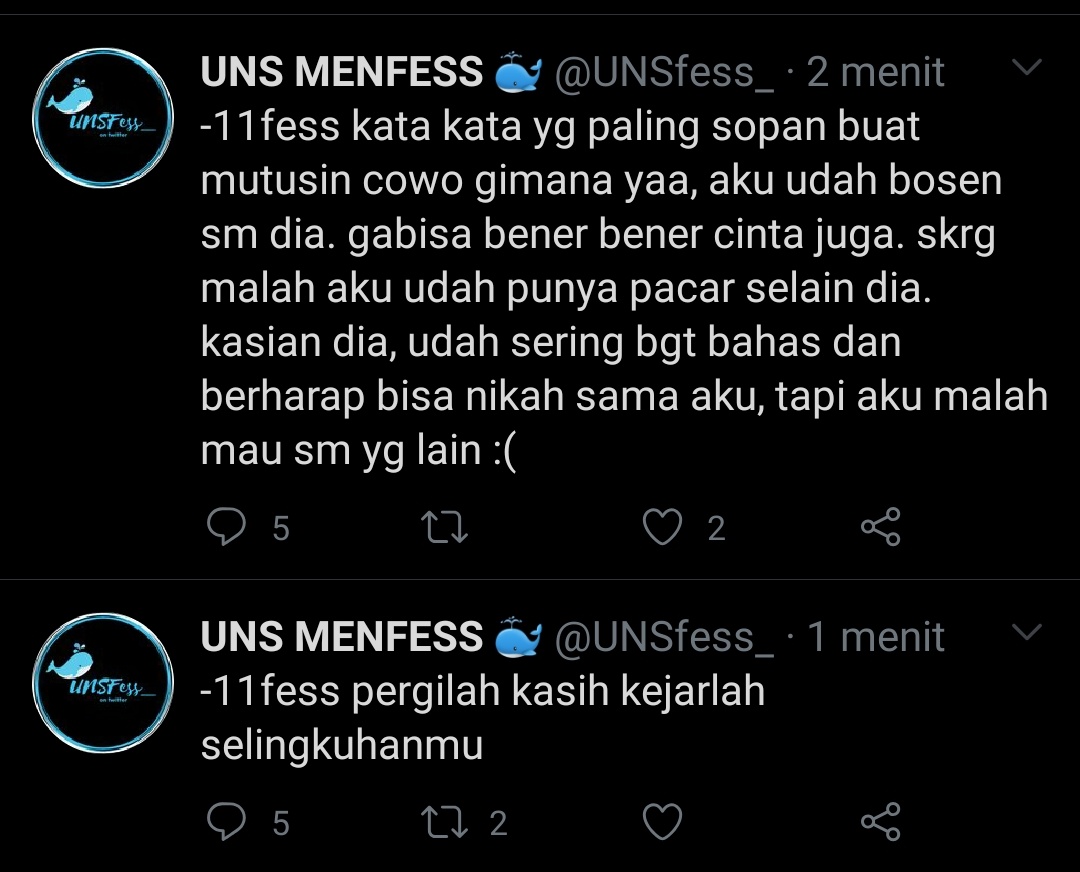Open UNS MENFESS profile name in second tweet

pos(342,636)
